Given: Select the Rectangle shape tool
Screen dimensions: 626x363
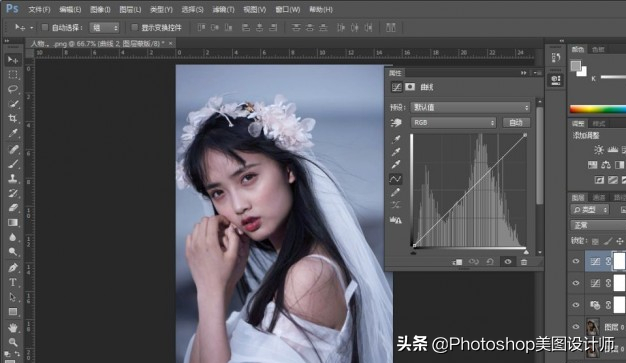Looking at the screenshot, I should (13, 311).
